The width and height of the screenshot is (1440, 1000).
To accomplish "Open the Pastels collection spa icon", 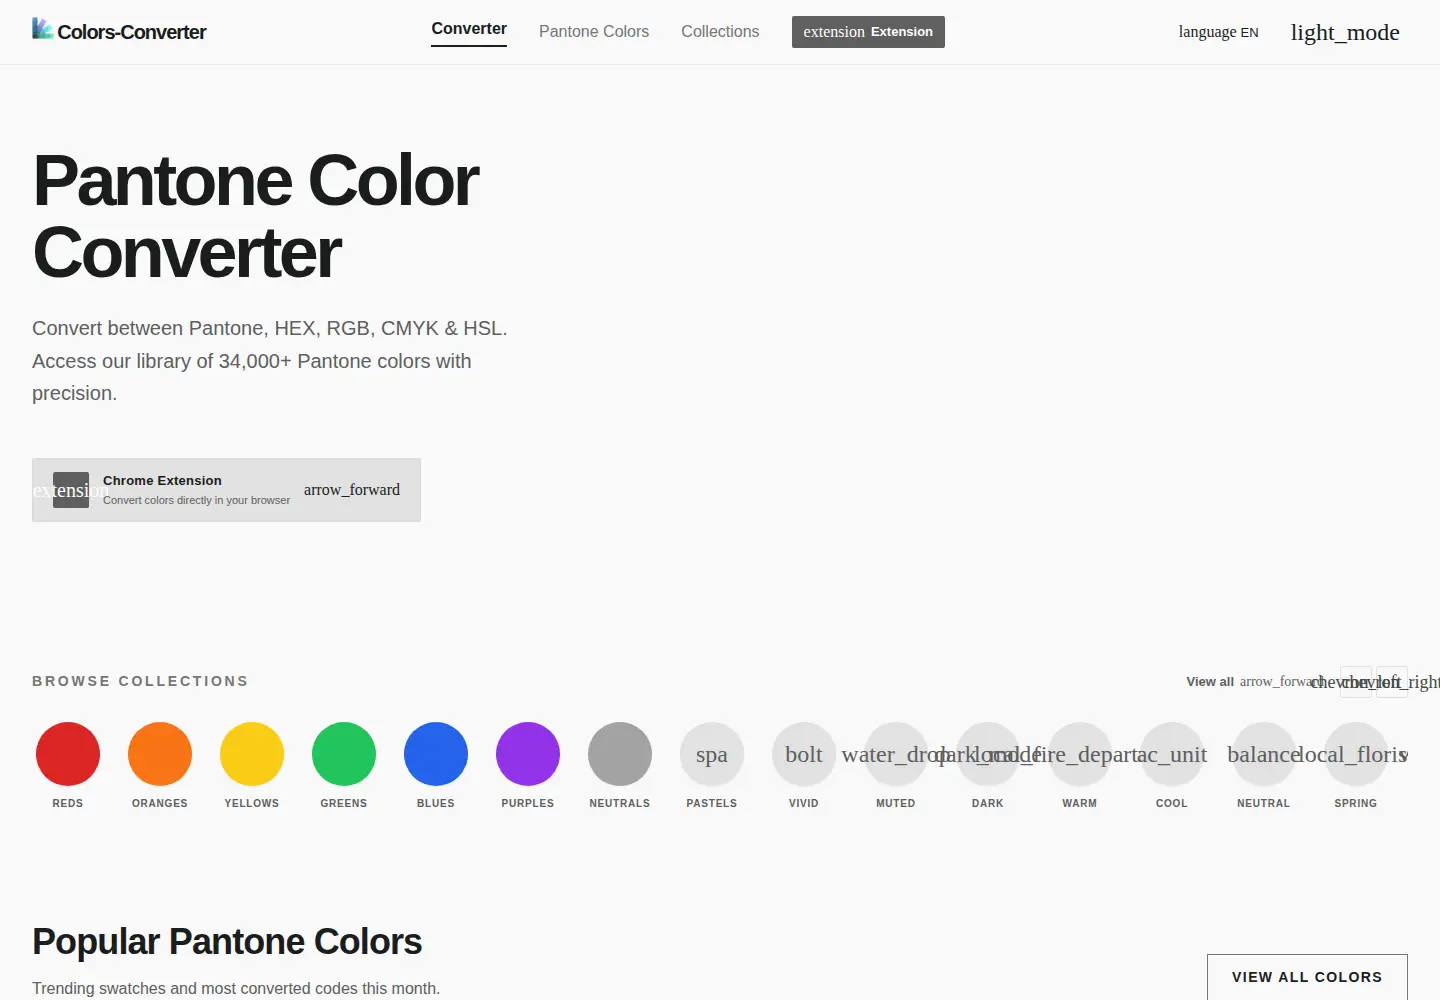I will tap(712, 754).
